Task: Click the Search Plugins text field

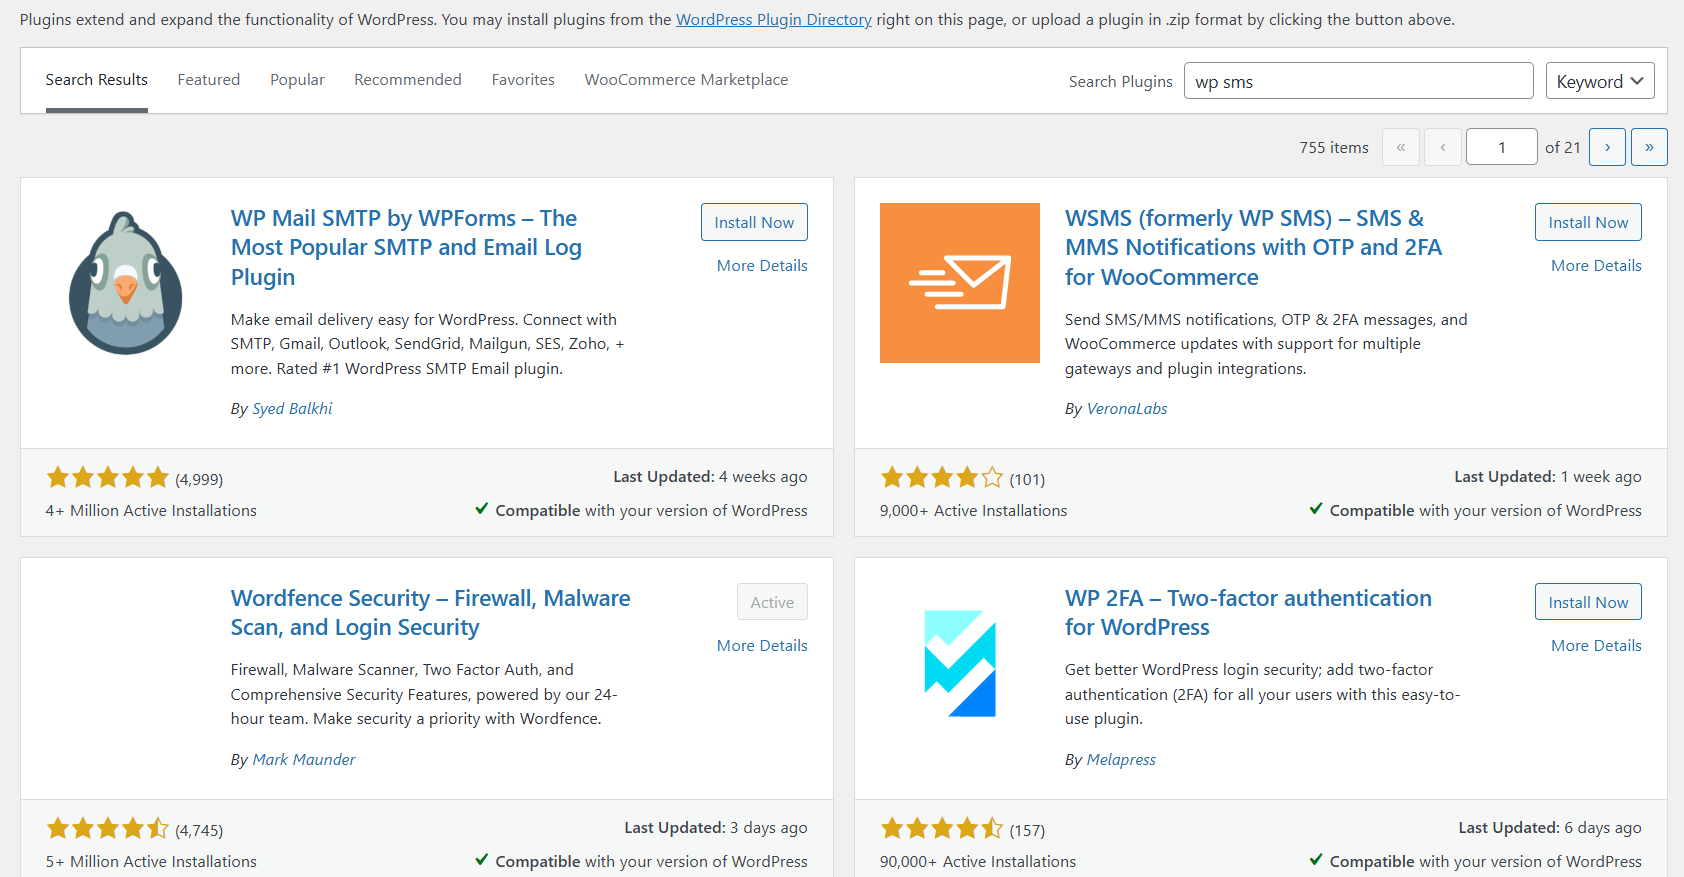Action: tap(1358, 81)
